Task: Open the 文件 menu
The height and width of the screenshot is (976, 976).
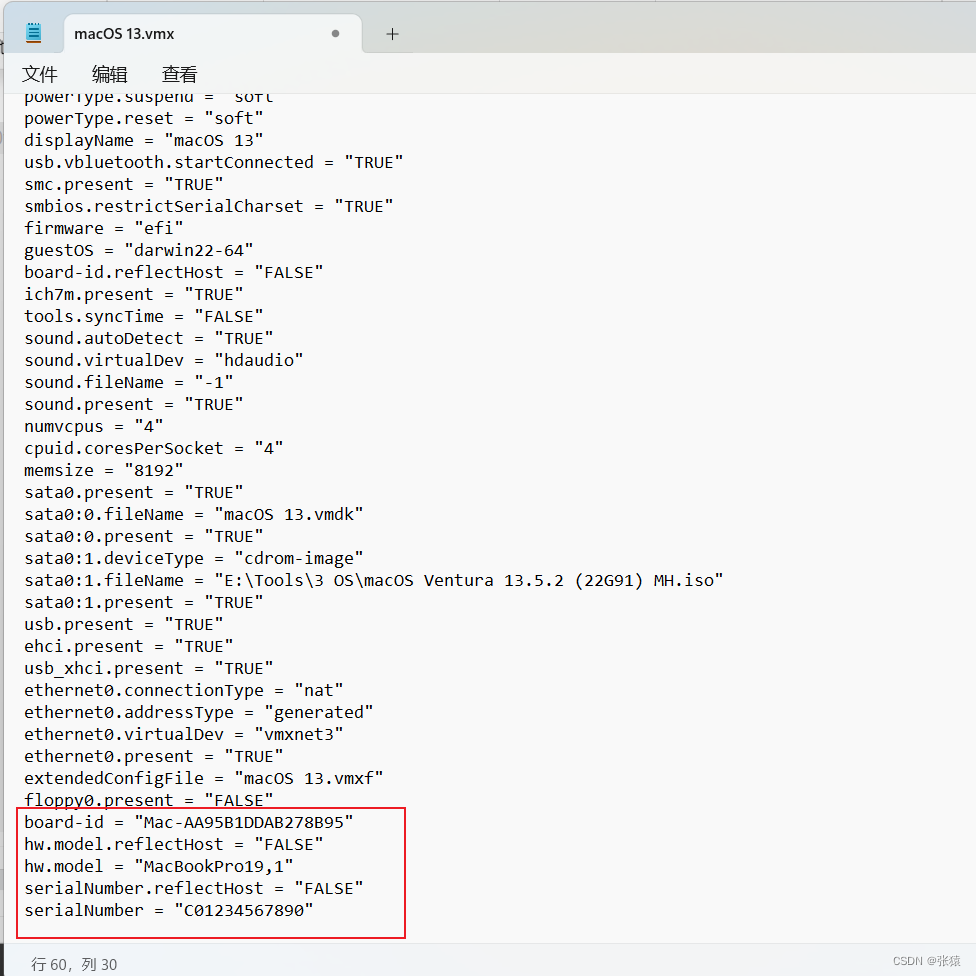Action: (40, 74)
